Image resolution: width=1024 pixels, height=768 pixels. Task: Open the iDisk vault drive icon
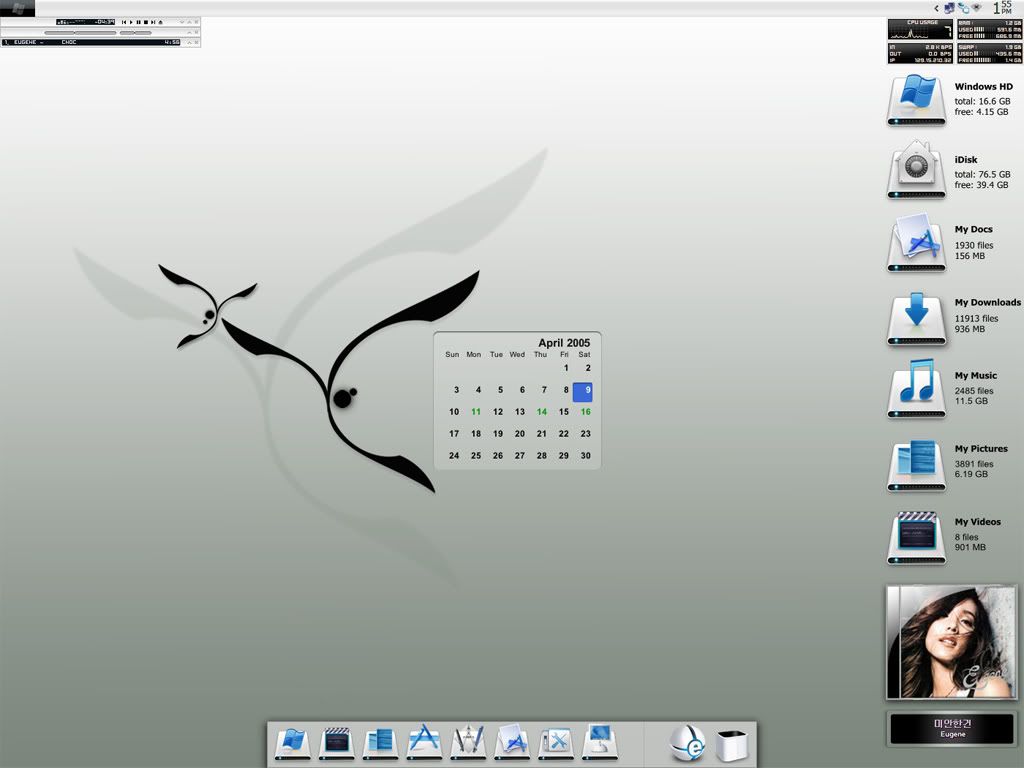916,169
